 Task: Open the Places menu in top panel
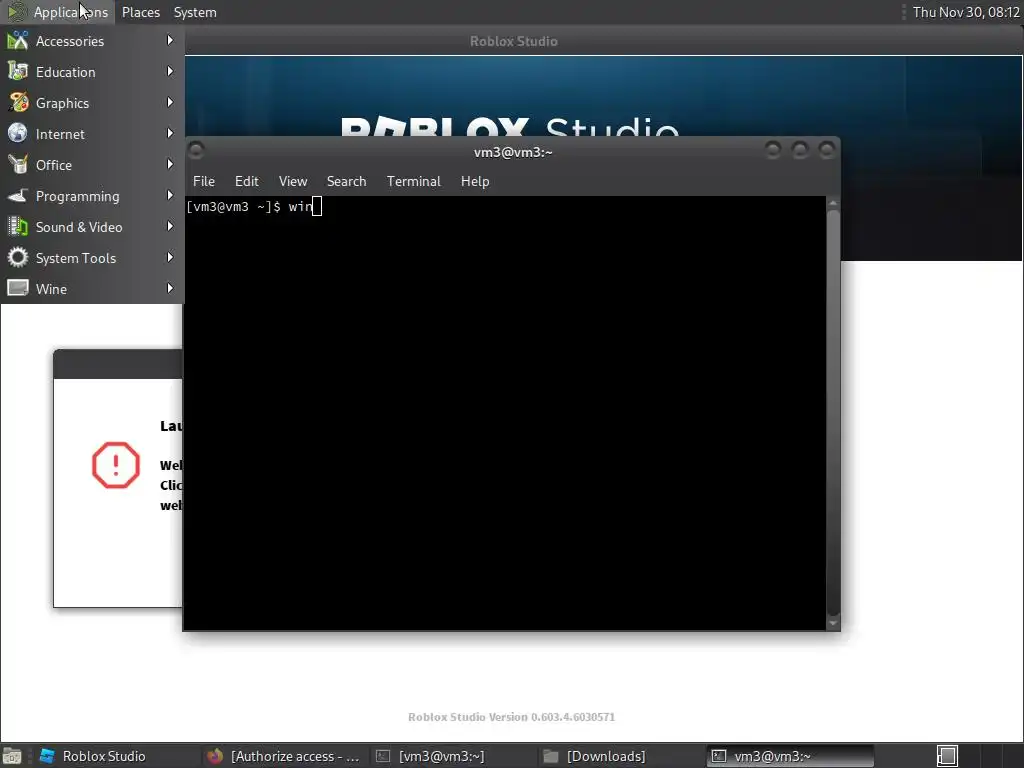click(x=140, y=12)
